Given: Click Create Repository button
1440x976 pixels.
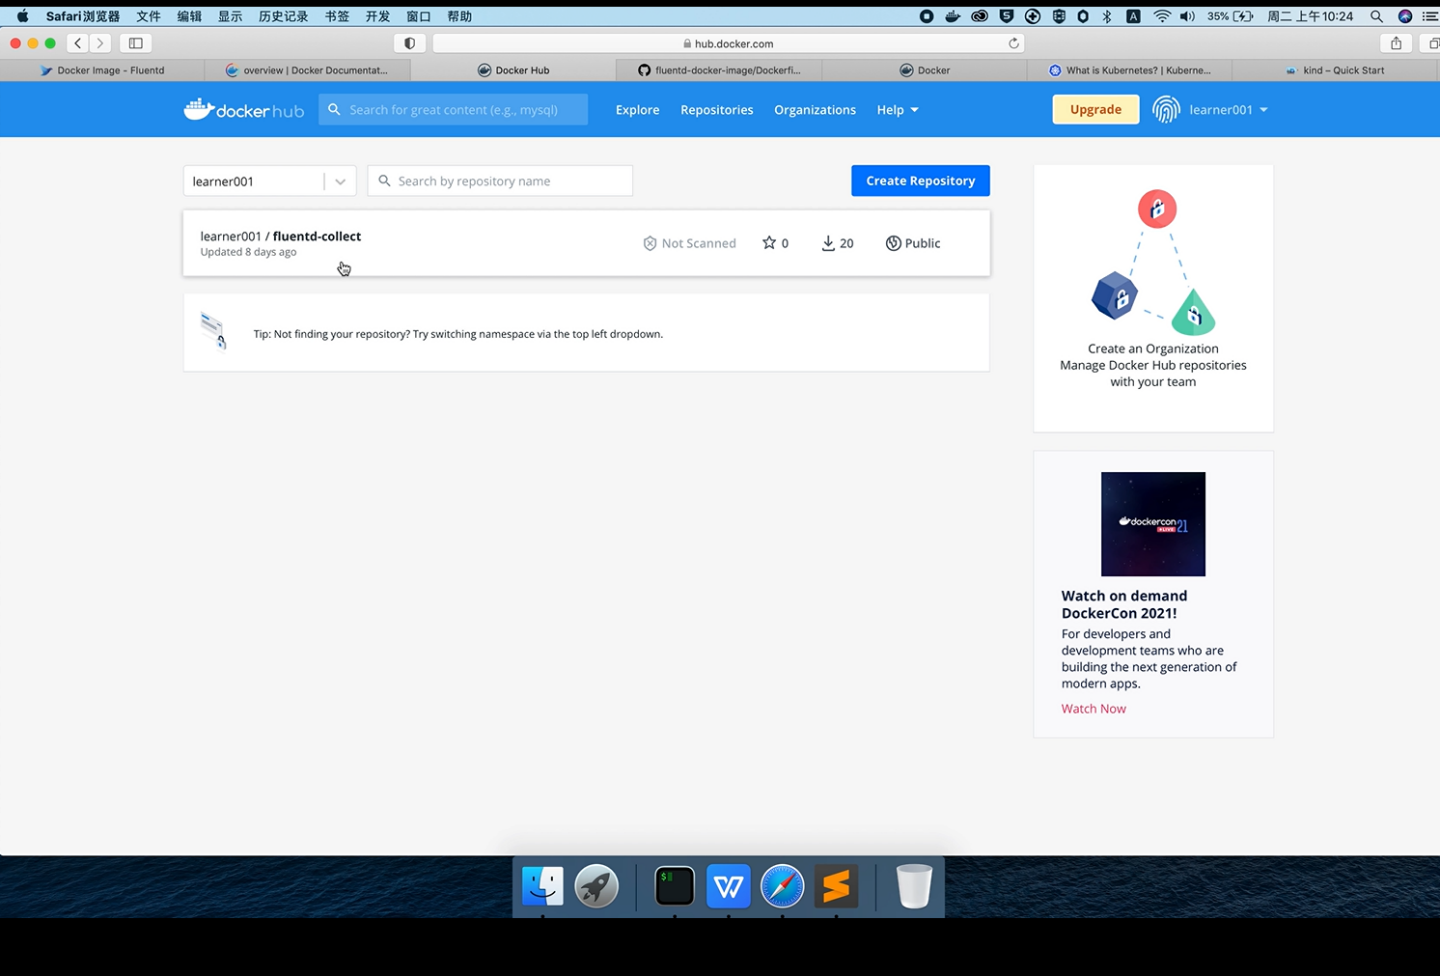Looking at the screenshot, I should (920, 181).
